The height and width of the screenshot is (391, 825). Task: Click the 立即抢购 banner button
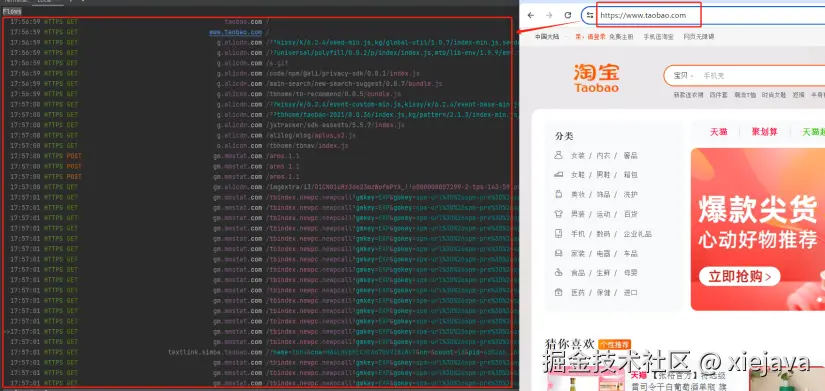(739, 276)
